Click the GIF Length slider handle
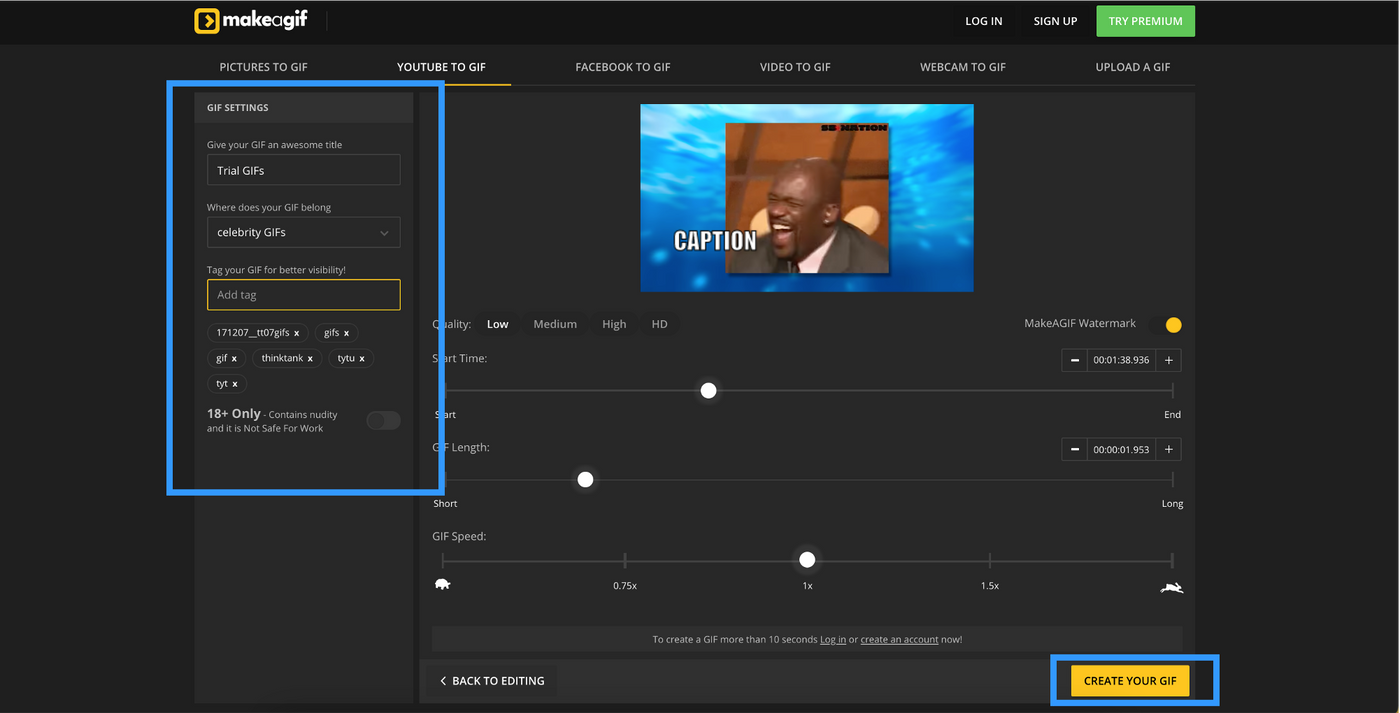The height and width of the screenshot is (713, 1400). coord(585,480)
